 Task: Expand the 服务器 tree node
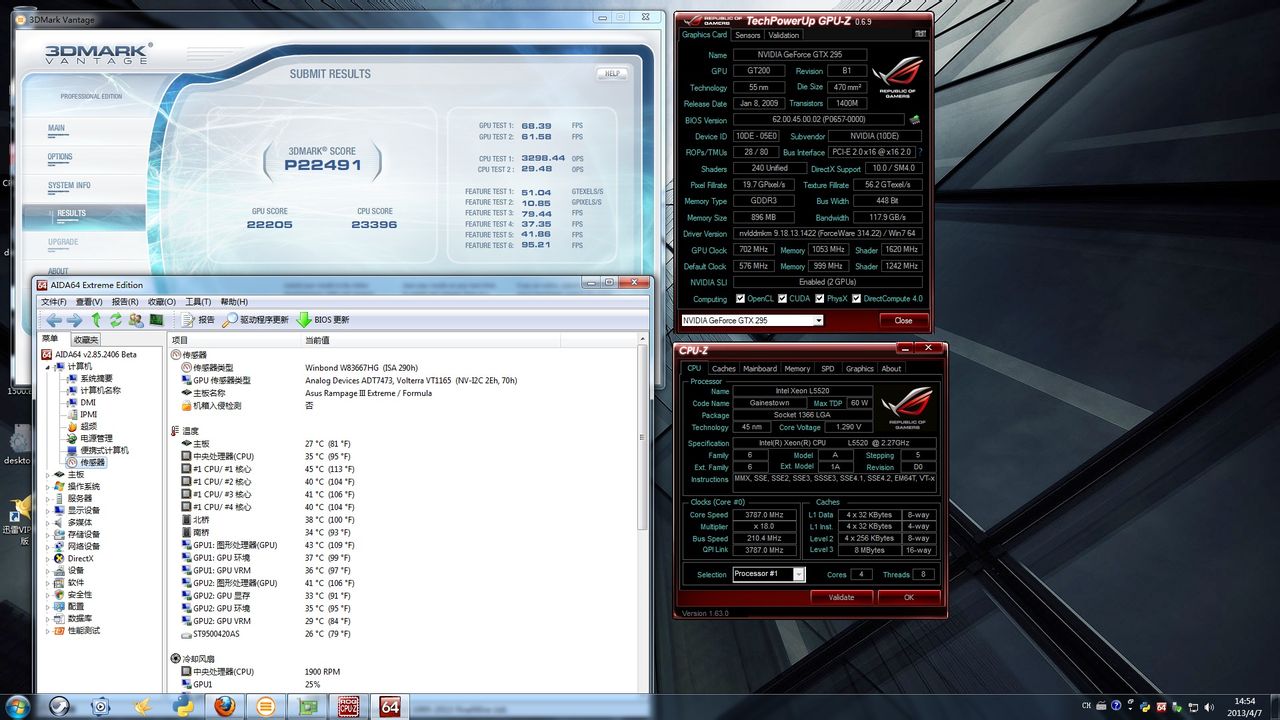coord(47,498)
